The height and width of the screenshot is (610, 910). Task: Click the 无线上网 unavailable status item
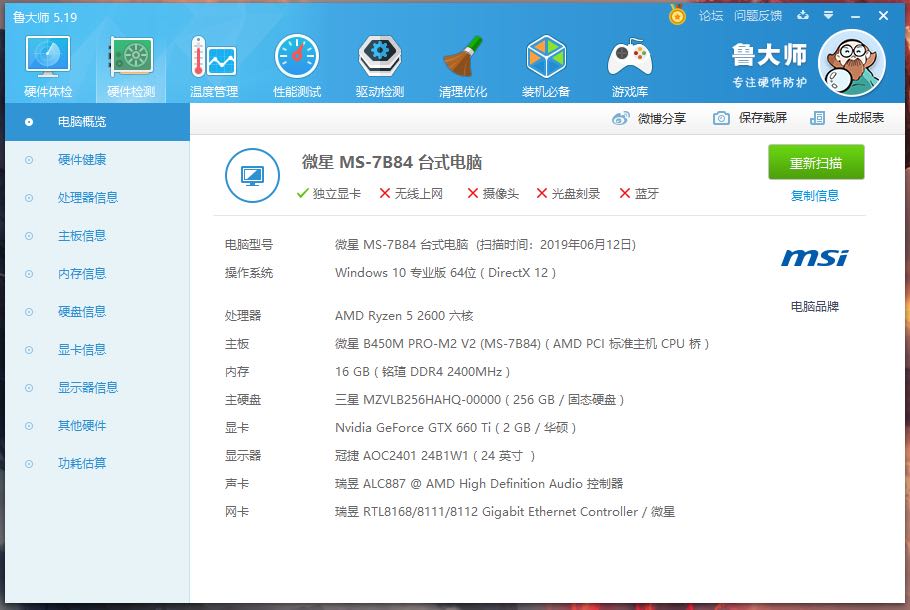pyautogui.click(x=411, y=194)
